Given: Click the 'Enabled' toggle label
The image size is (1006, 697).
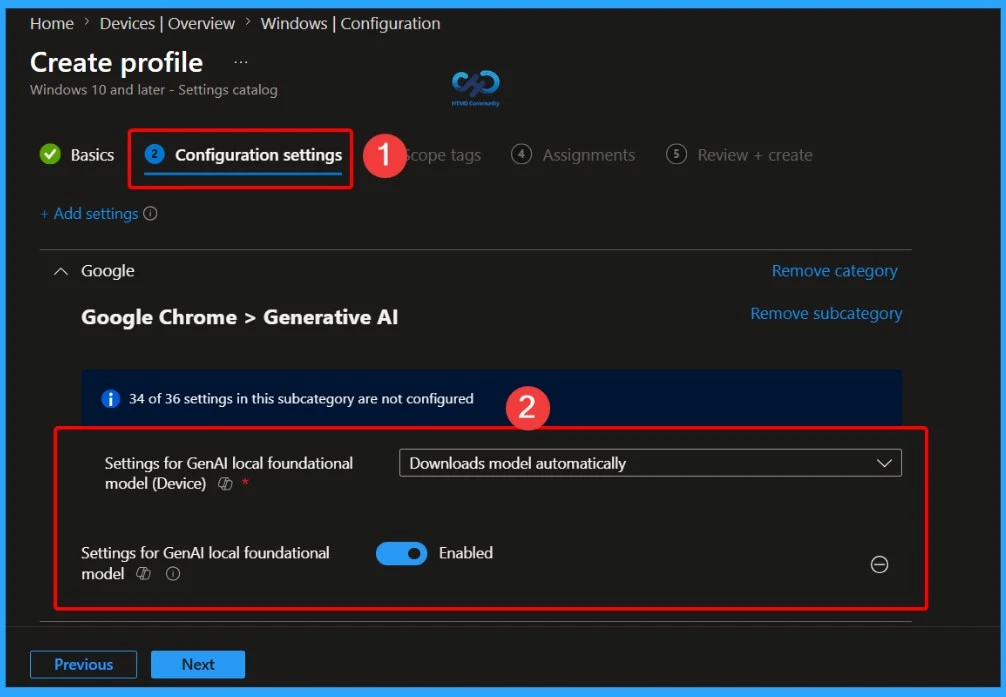Looking at the screenshot, I should pos(466,553).
